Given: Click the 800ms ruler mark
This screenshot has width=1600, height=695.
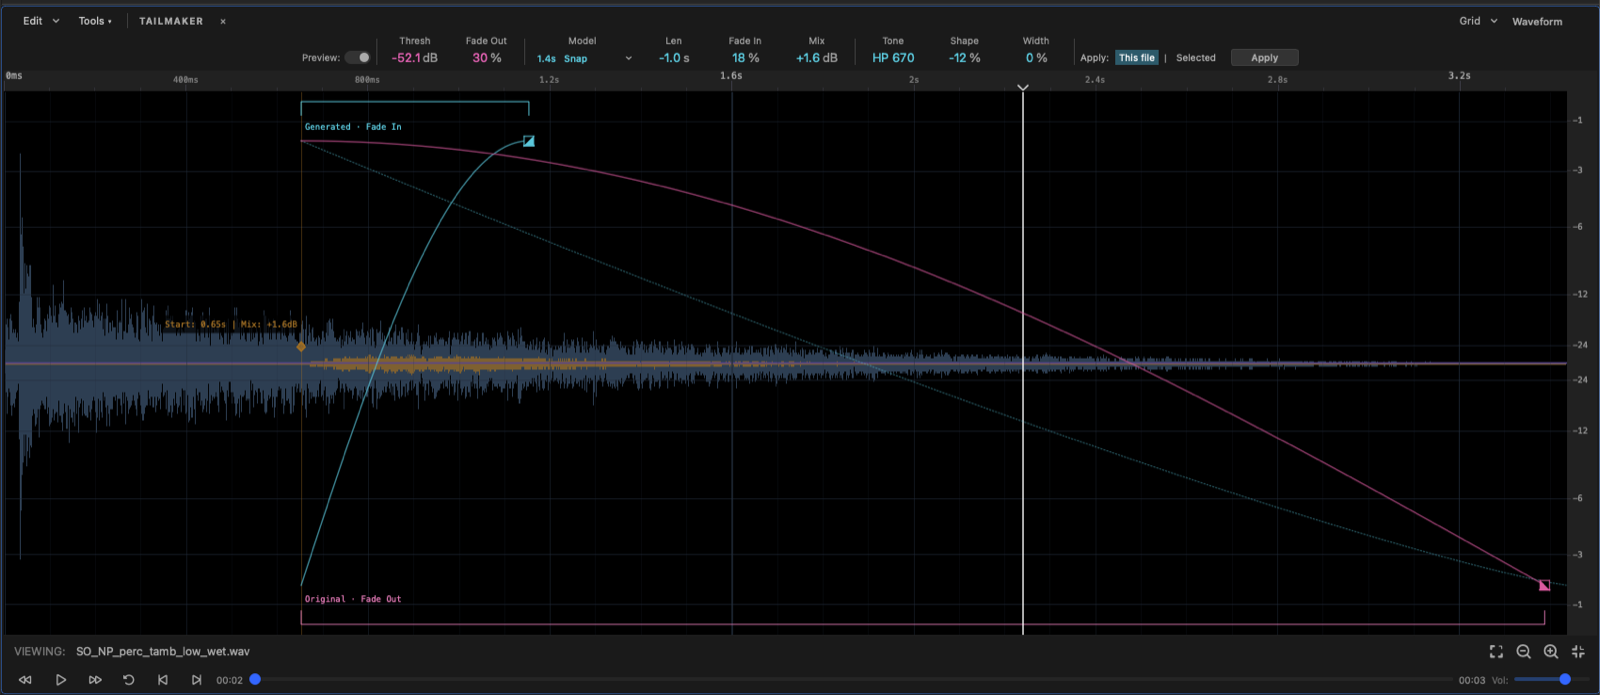Looking at the screenshot, I should click(367, 80).
